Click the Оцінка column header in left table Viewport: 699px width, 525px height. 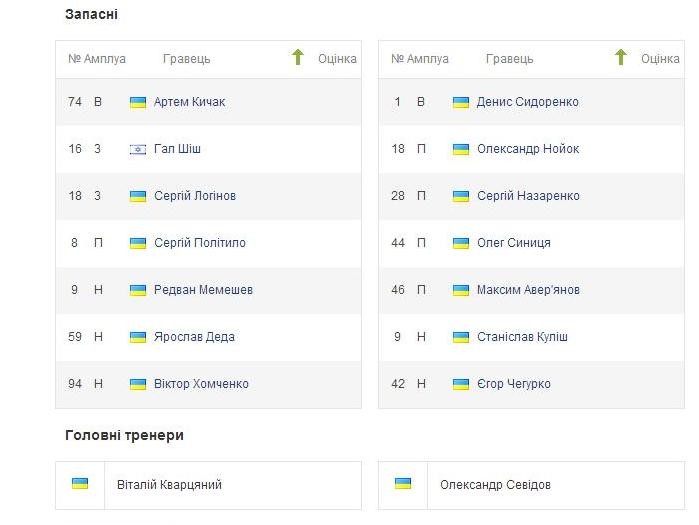(337, 59)
